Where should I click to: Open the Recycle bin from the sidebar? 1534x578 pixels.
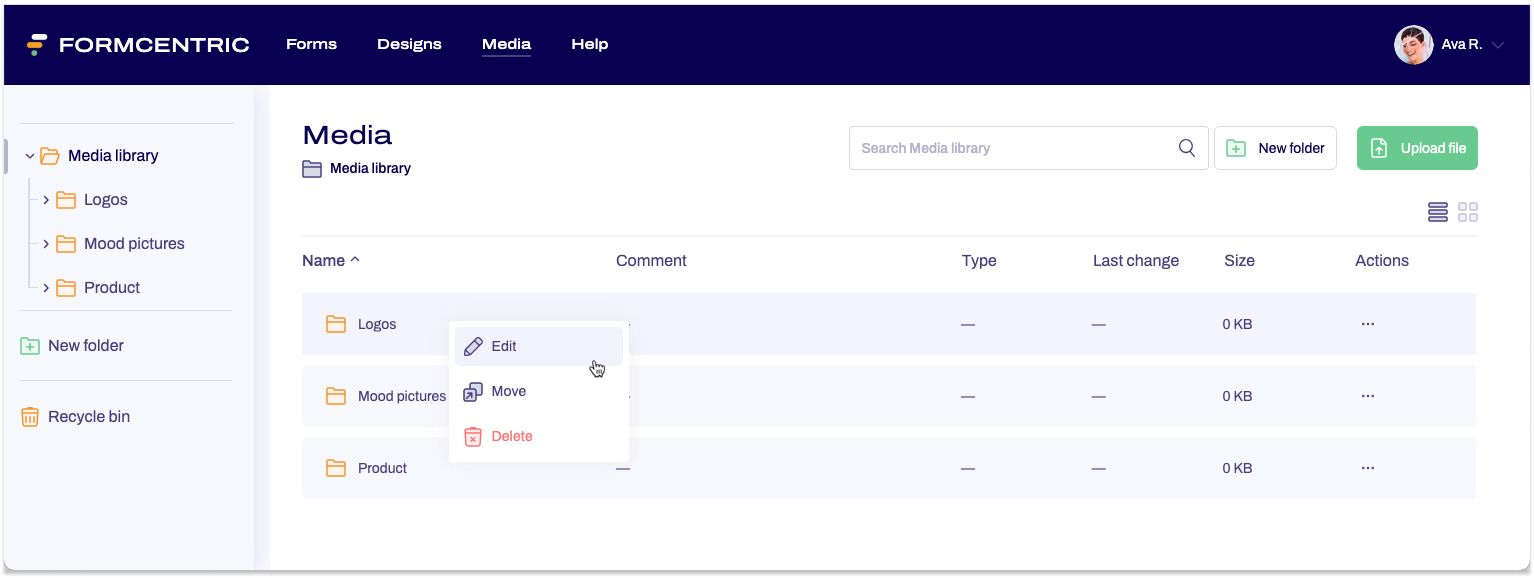(88, 416)
